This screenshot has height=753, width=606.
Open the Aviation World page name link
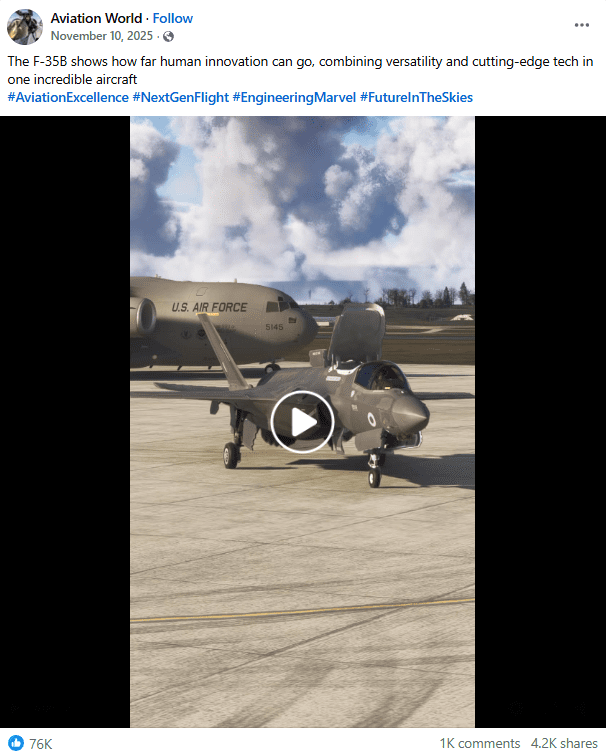(97, 18)
